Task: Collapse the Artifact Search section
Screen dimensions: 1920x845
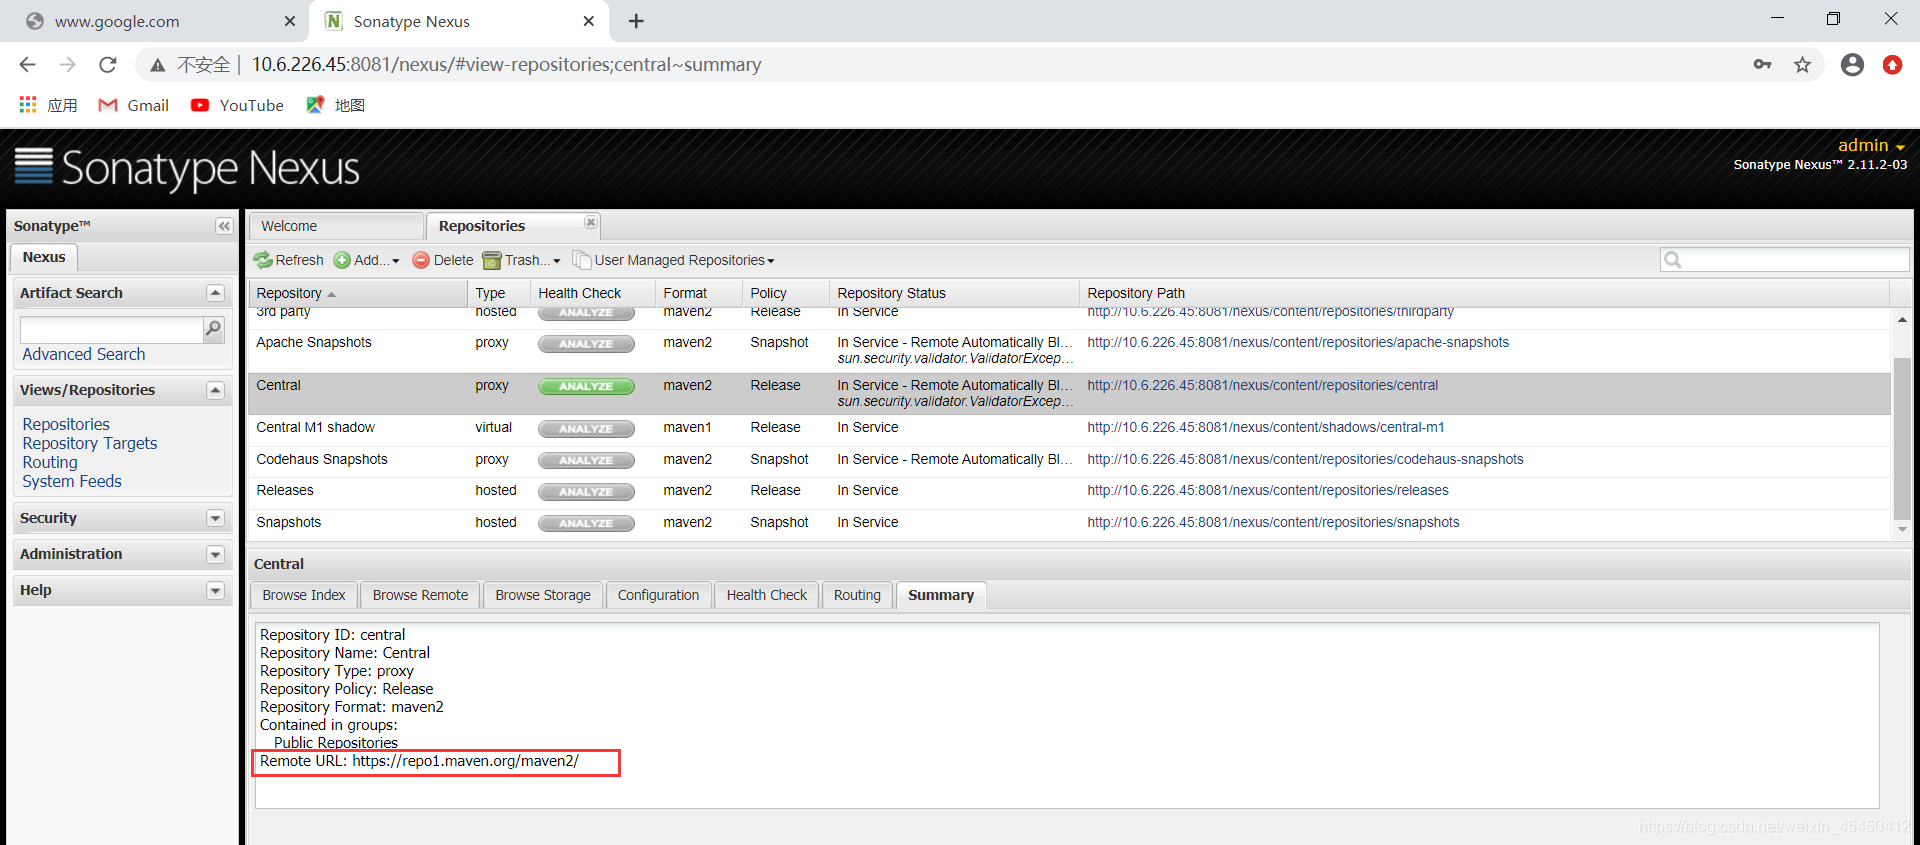Action: tap(215, 293)
